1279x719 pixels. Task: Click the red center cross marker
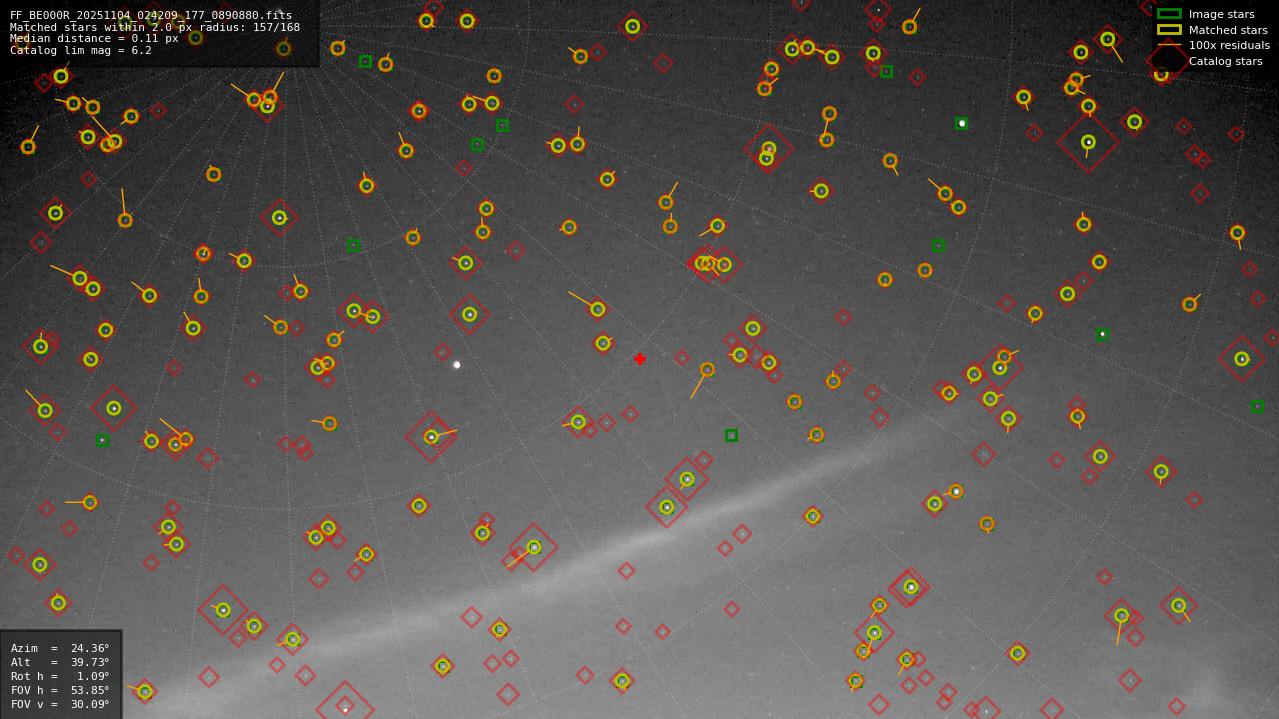pyautogui.click(x=640, y=359)
